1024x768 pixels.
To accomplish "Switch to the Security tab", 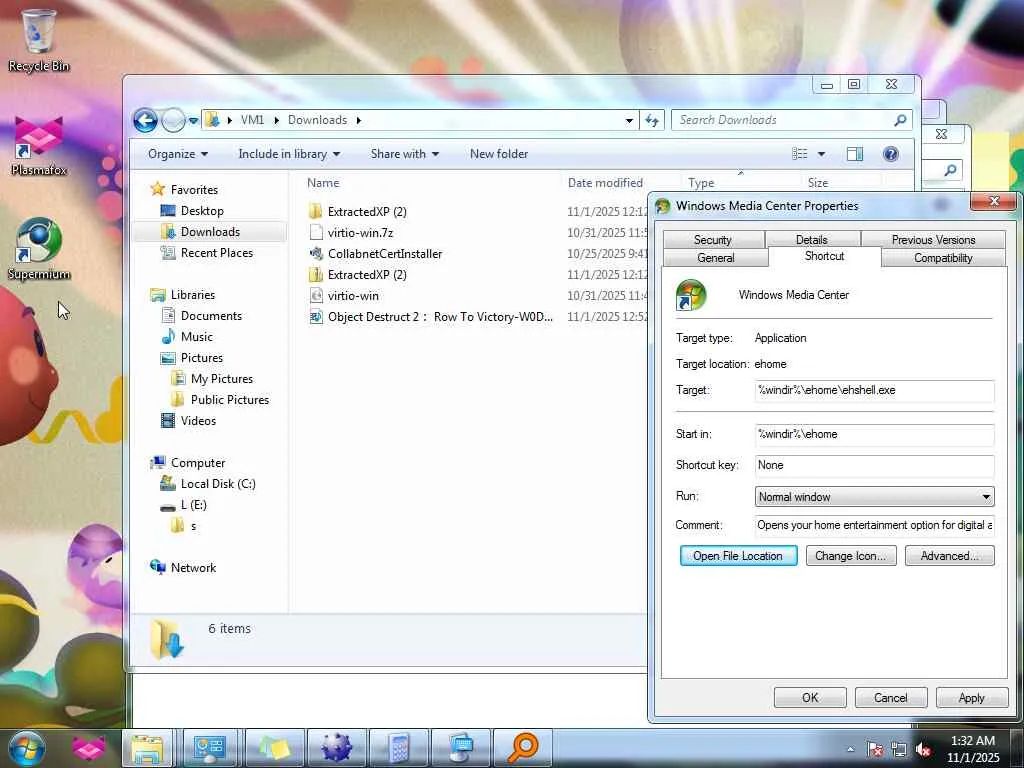I will (x=712, y=240).
